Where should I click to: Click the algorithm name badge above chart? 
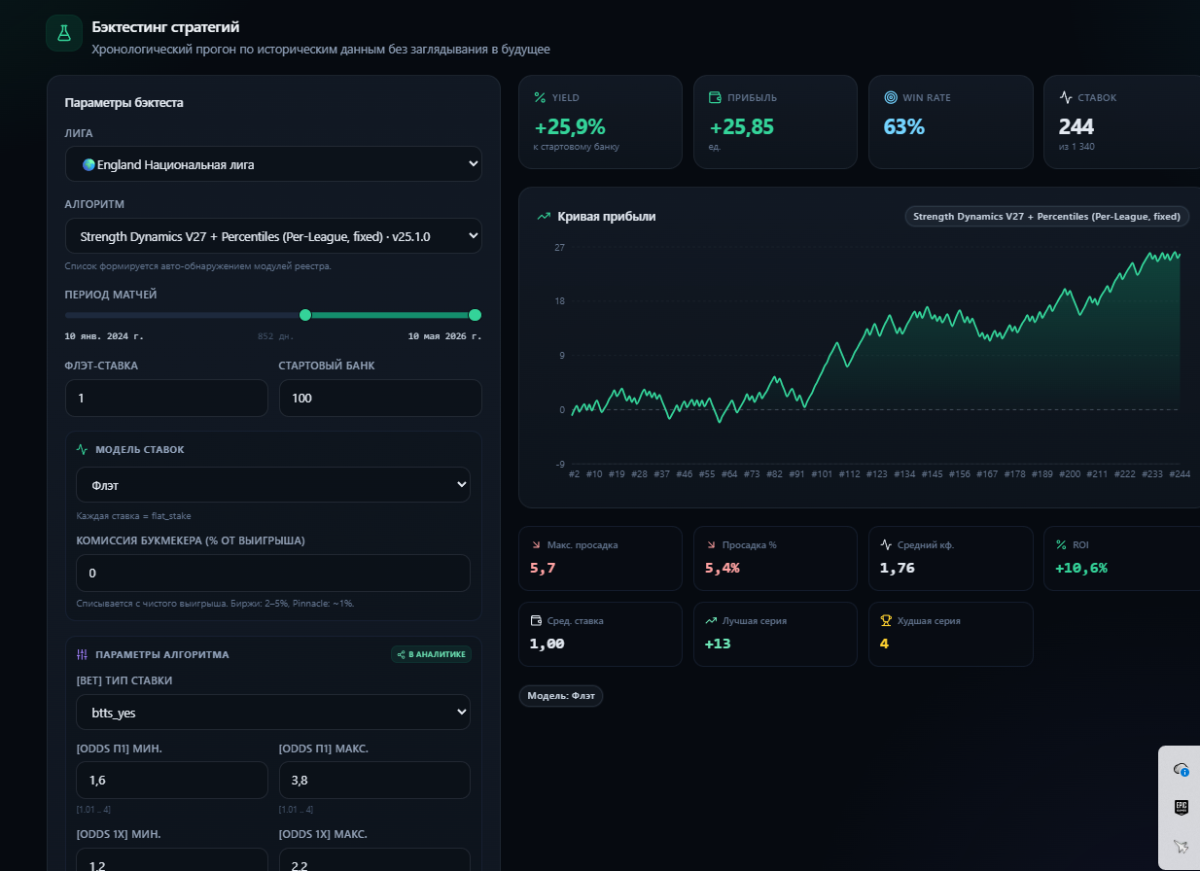coord(1047,216)
